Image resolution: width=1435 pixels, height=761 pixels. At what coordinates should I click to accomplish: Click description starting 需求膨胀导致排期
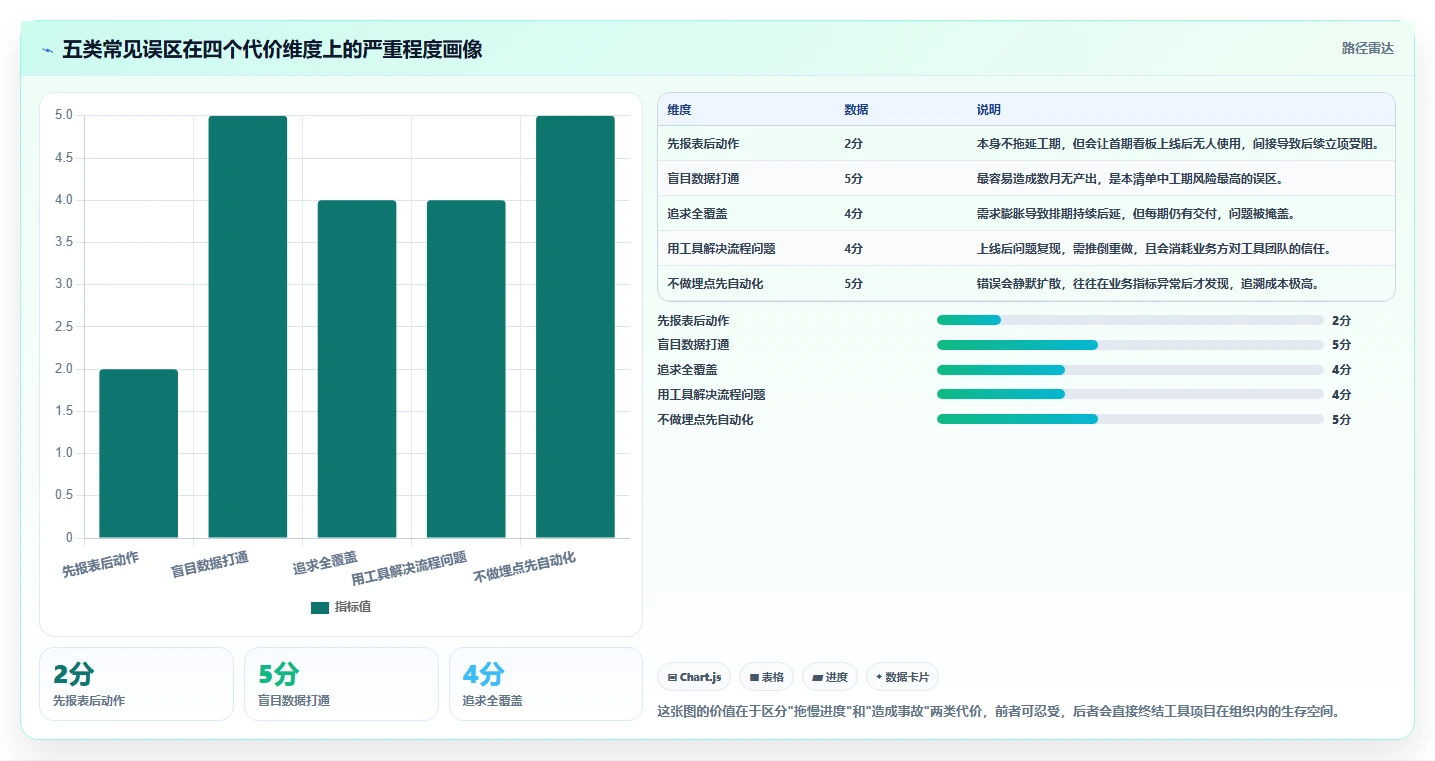pyautogui.click(x=1136, y=214)
